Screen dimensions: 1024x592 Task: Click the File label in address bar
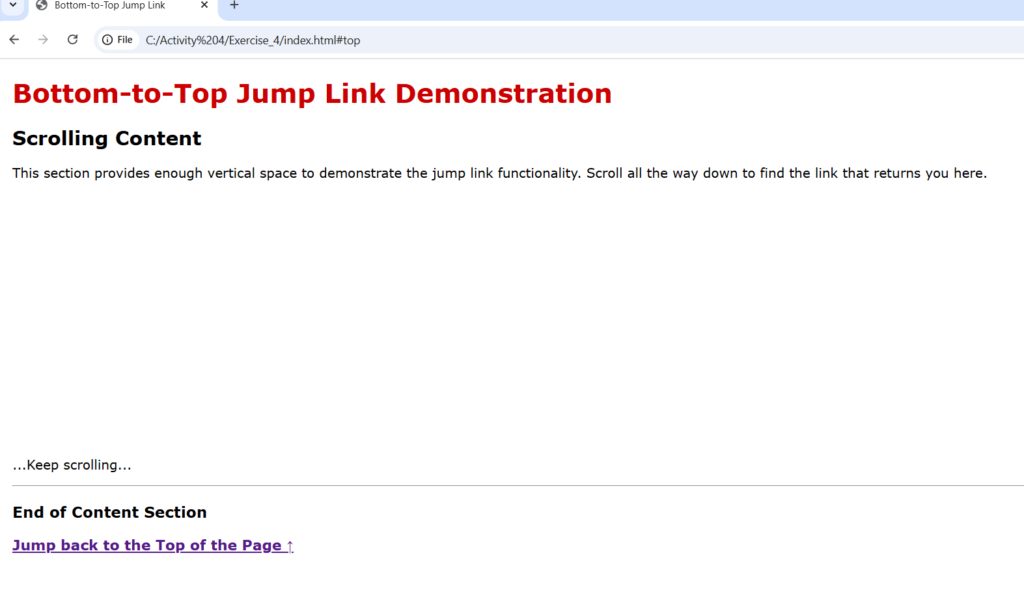pos(124,40)
